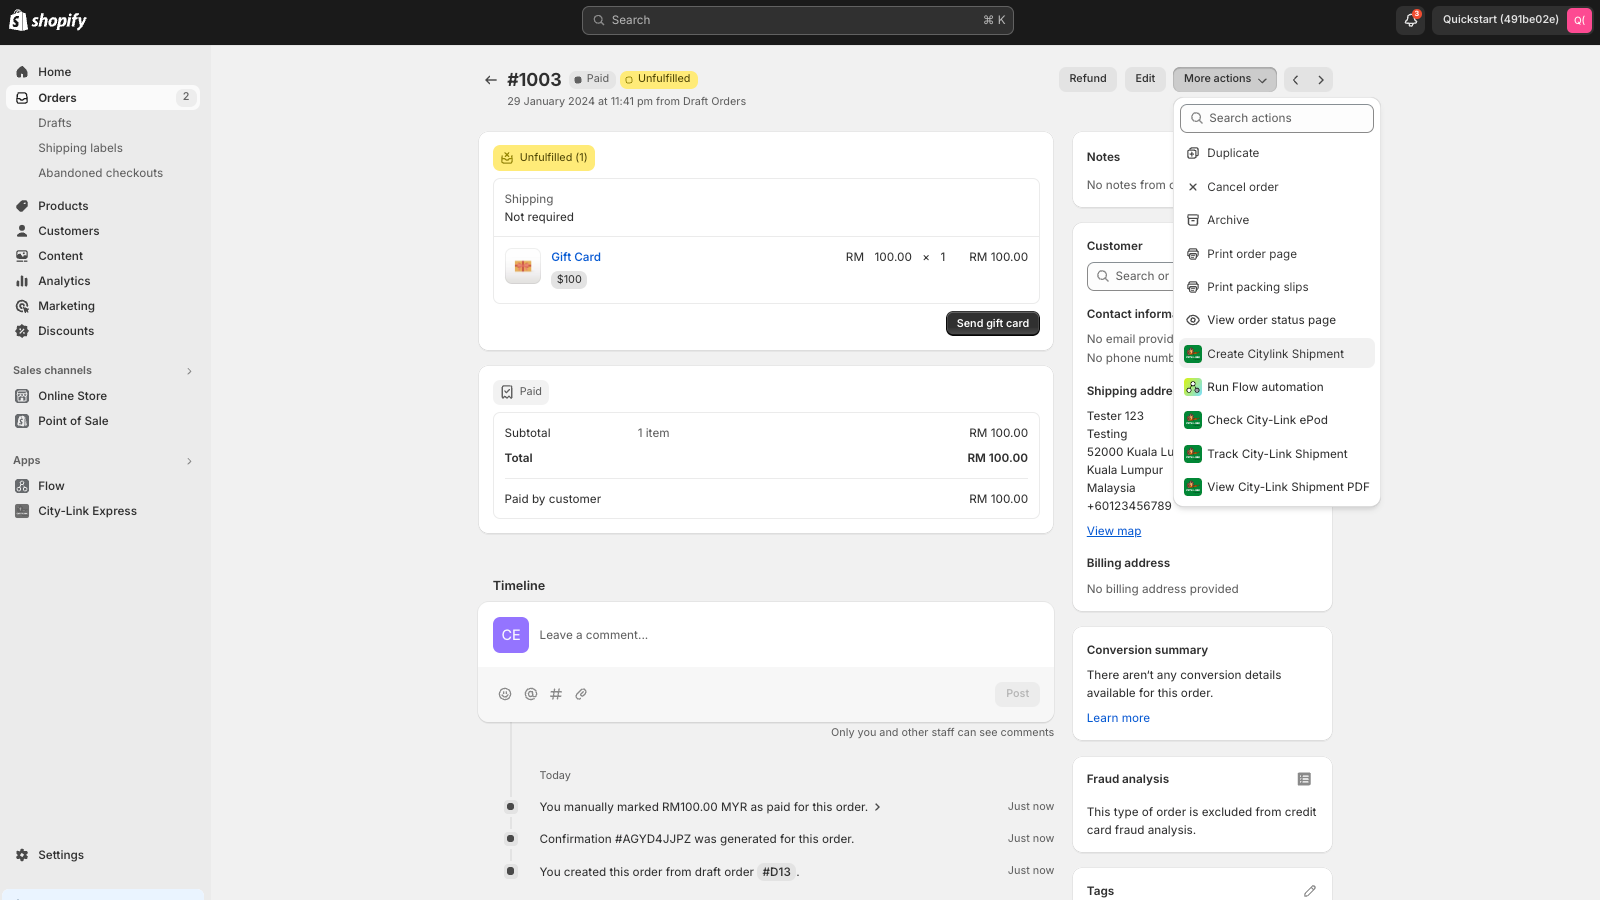Choose Run Flow automation
This screenshot has width=1600, height=900.
pyautogui.click(x=1277, y=387)
